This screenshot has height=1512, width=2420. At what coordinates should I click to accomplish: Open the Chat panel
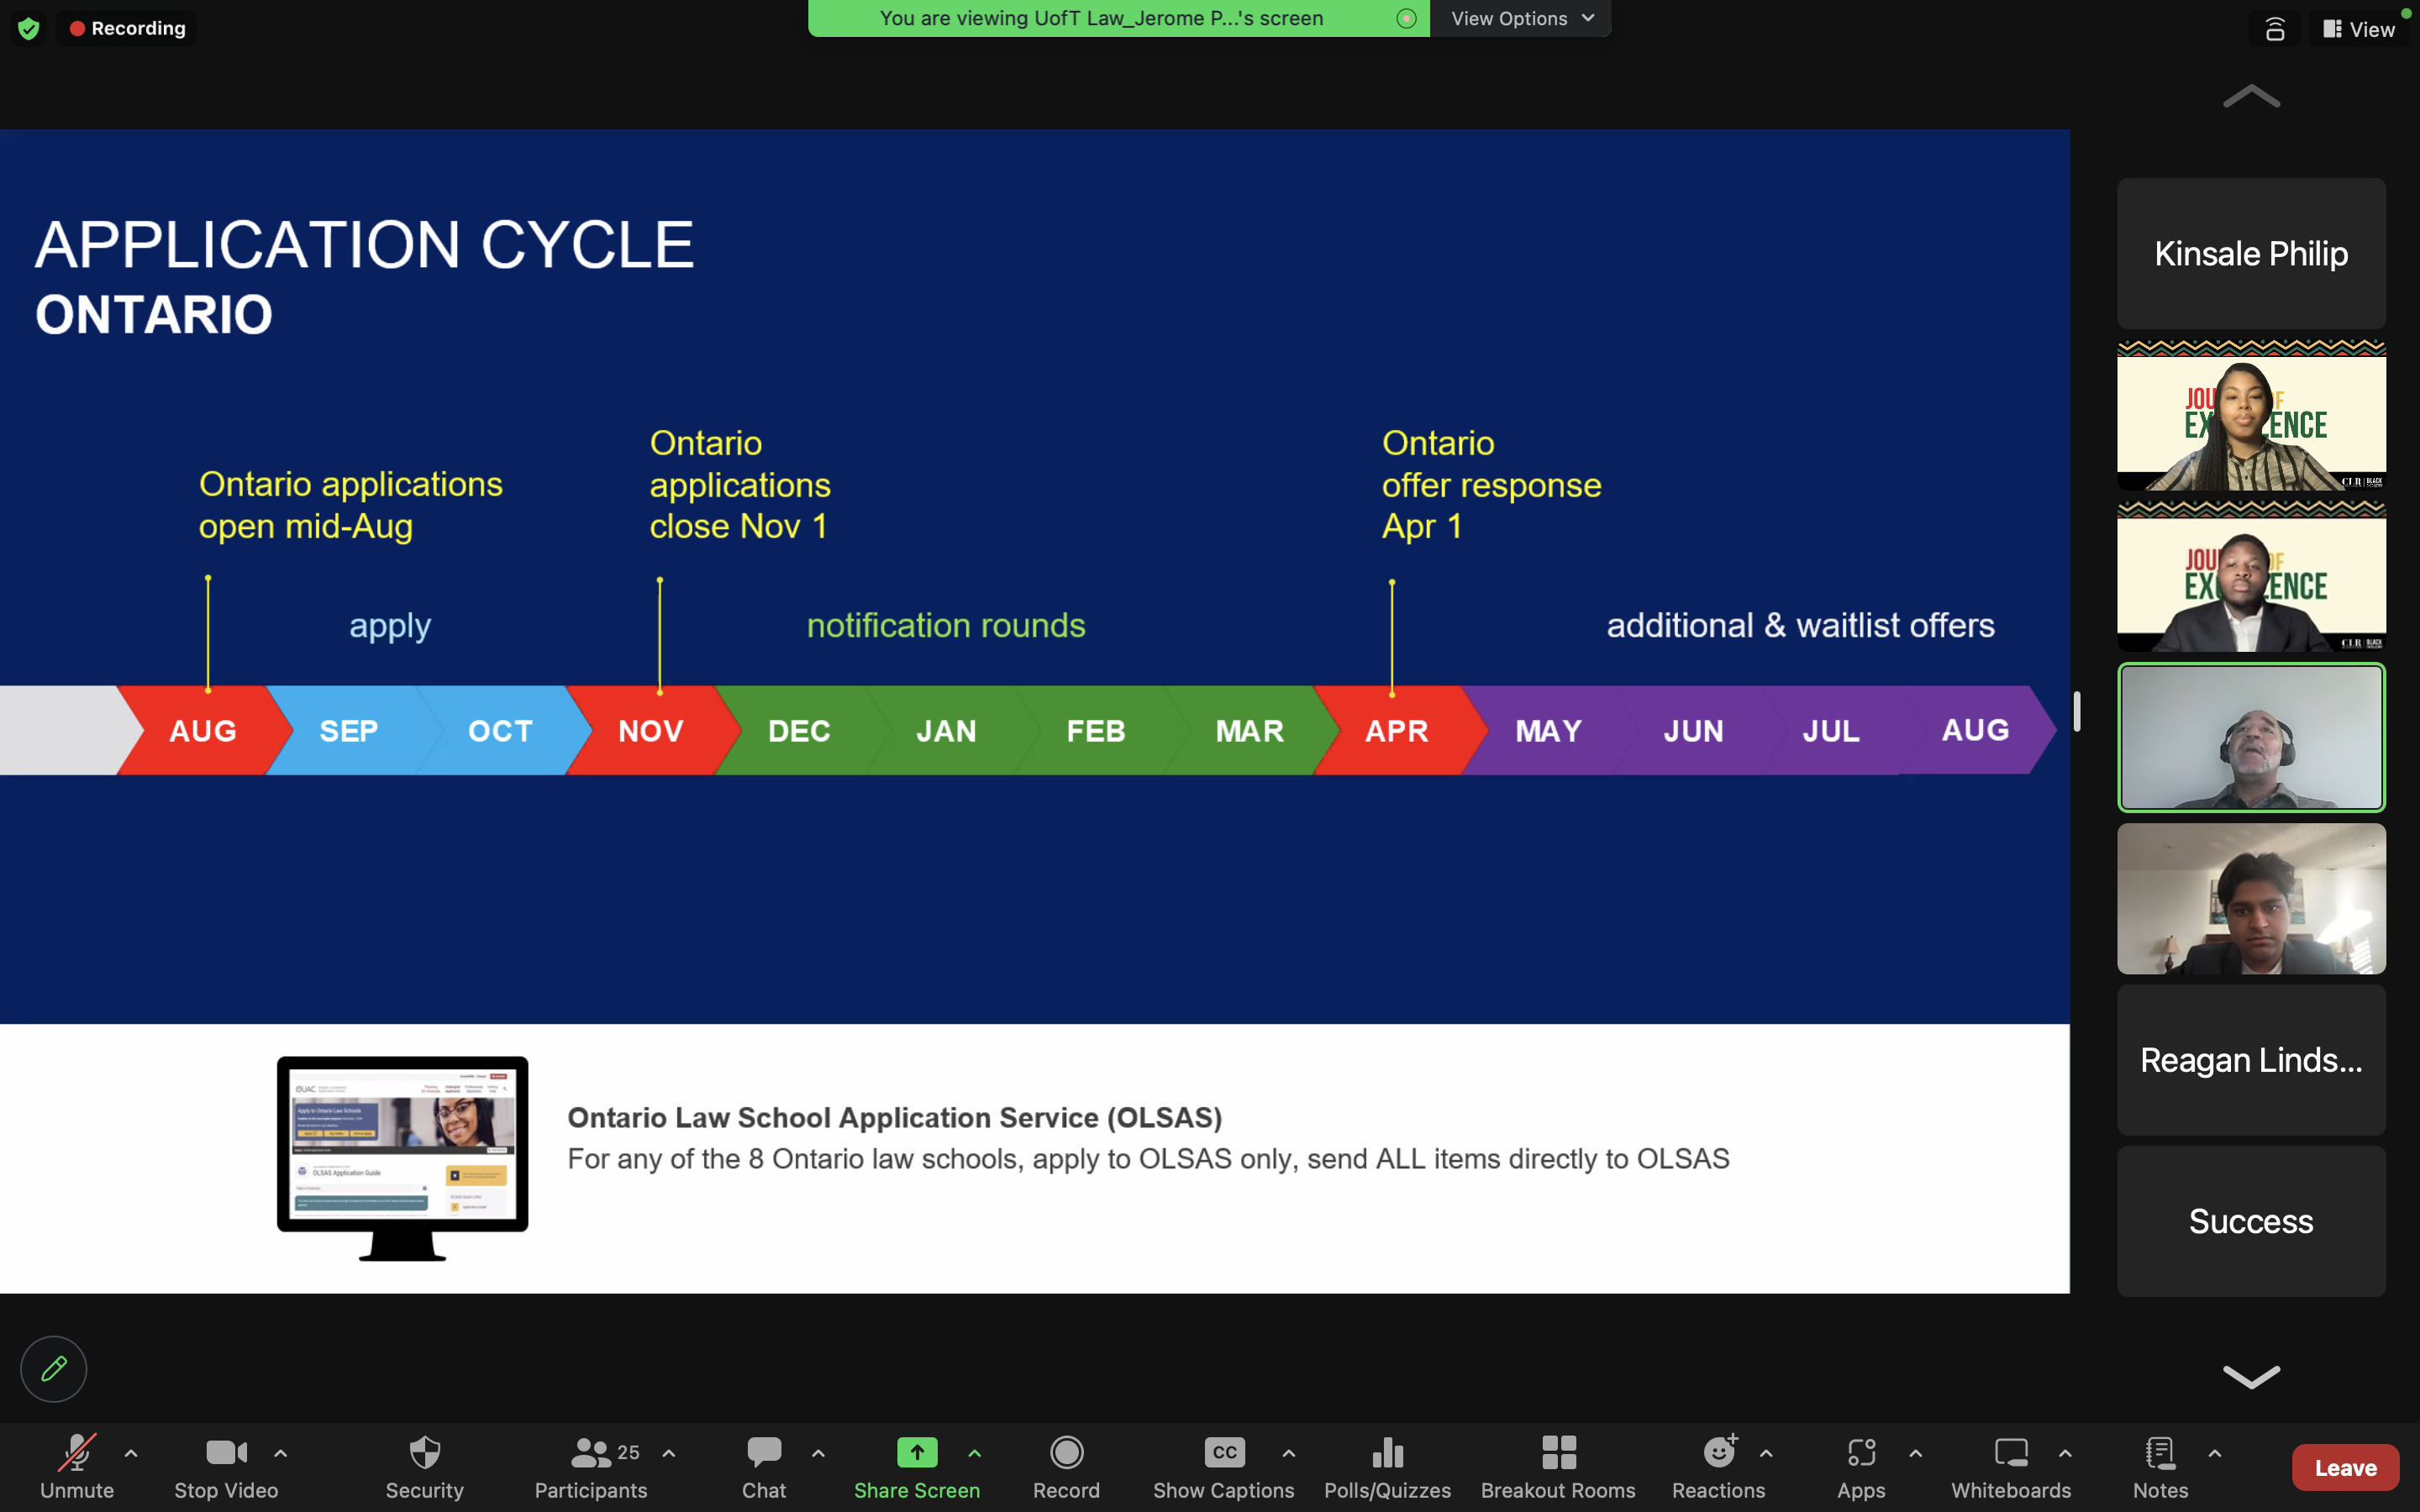pyautogui.click(x=764, y=1466)
